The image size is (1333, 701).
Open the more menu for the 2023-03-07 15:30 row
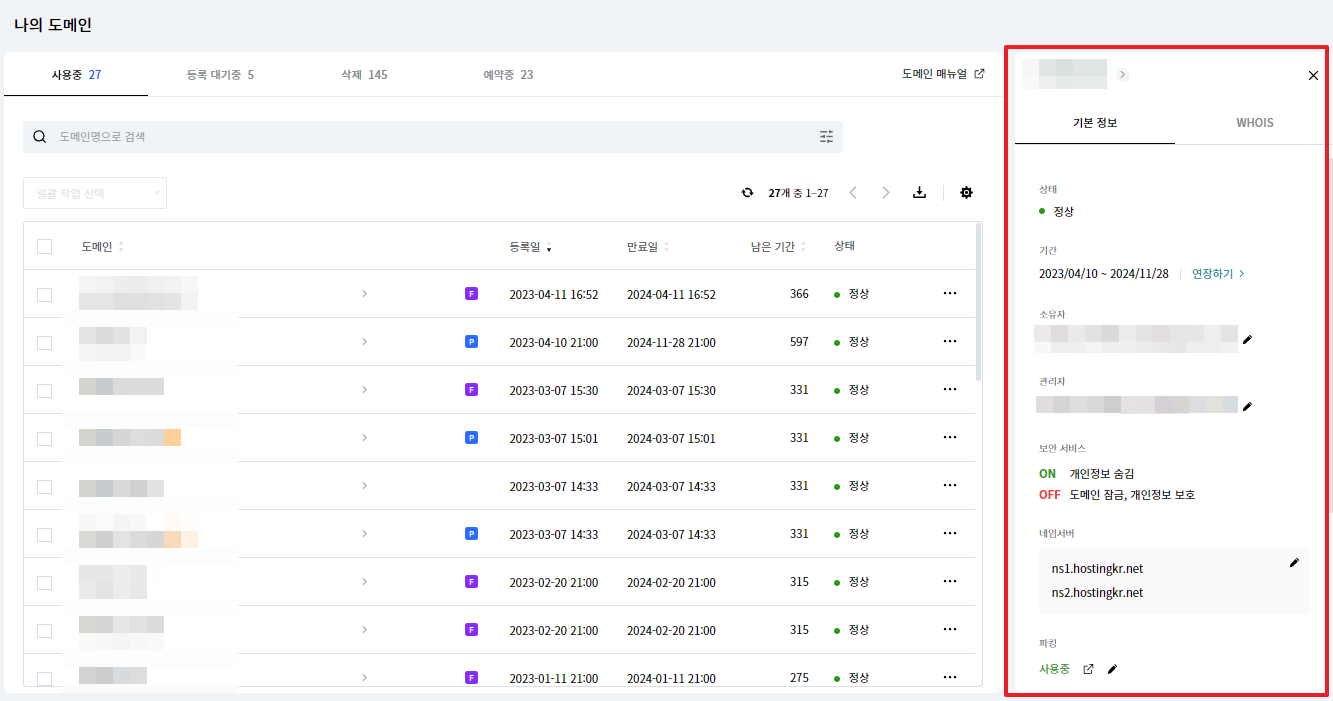point(950,389)
